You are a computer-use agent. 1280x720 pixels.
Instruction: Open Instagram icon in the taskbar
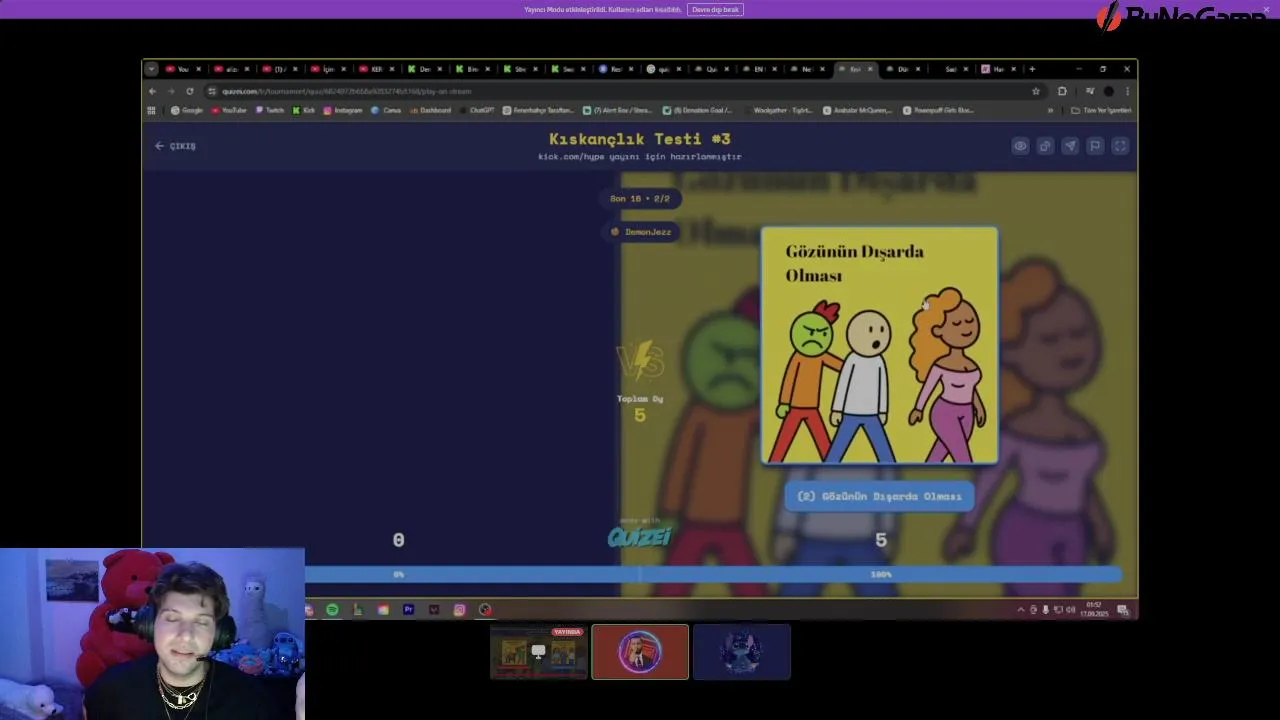pyautogui.click(x=459, y=610)
